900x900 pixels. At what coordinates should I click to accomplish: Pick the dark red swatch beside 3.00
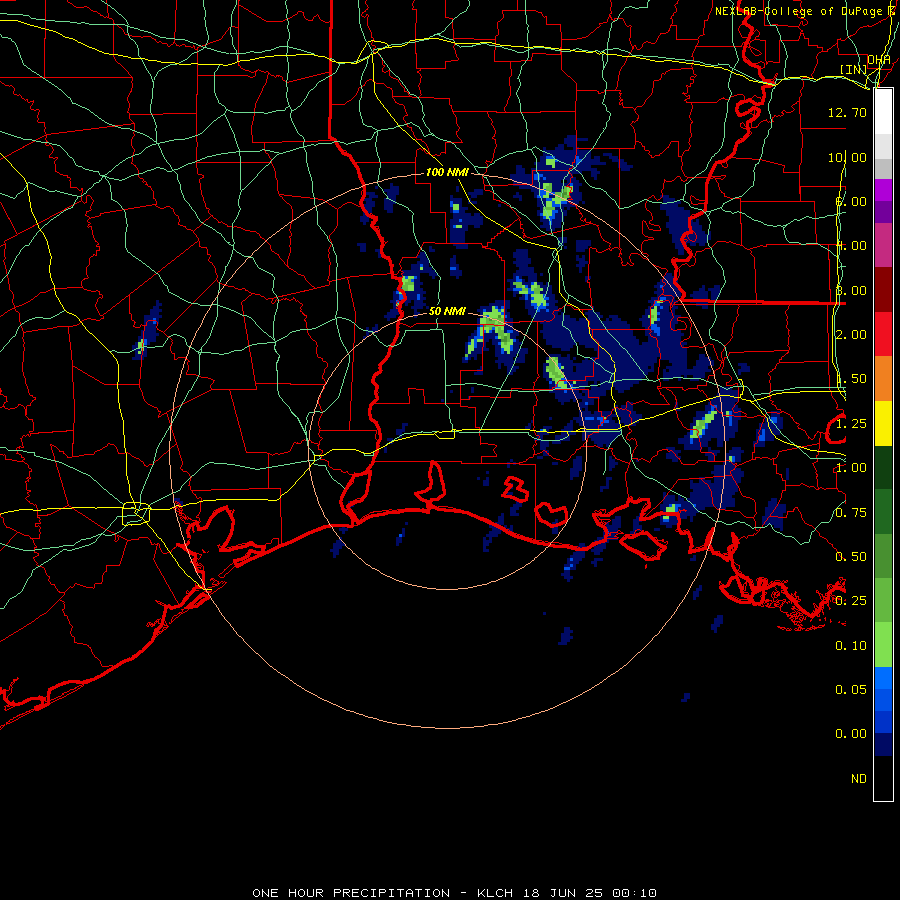883,290
